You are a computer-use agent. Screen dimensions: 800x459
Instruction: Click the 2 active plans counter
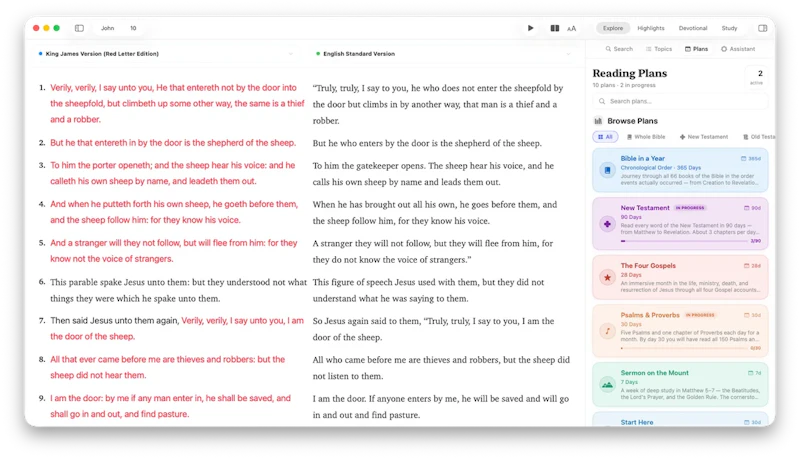click(757, 77)
